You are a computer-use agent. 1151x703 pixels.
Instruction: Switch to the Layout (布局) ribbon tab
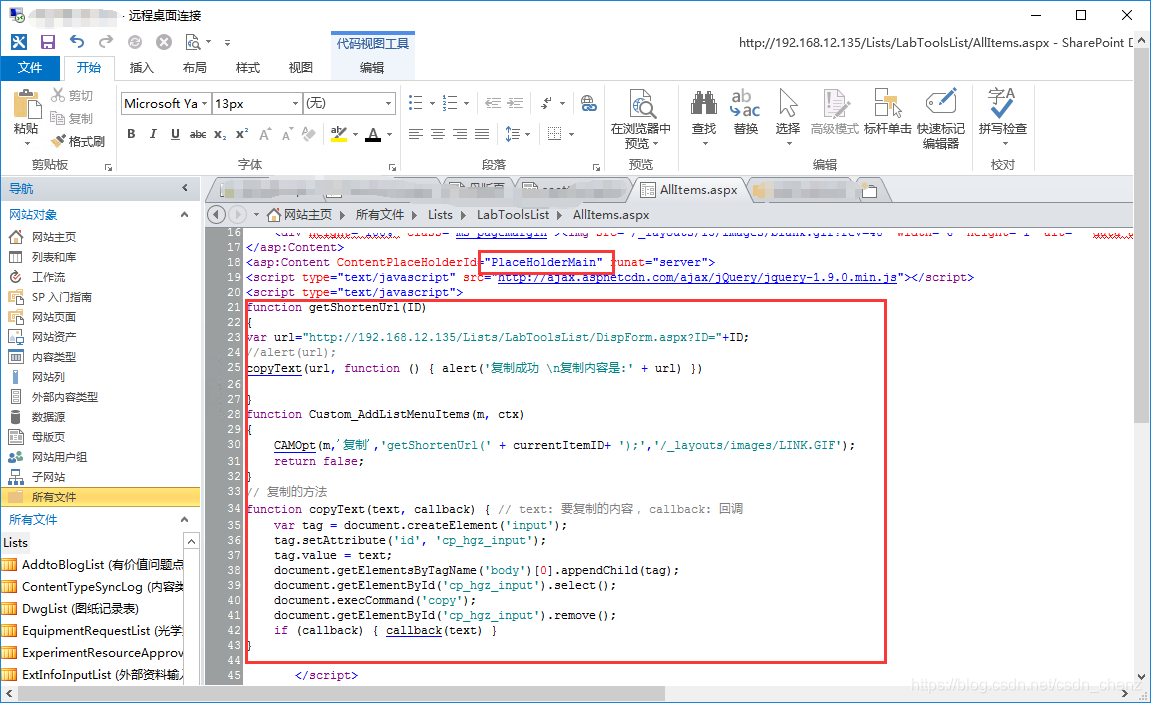coord(195,68)
